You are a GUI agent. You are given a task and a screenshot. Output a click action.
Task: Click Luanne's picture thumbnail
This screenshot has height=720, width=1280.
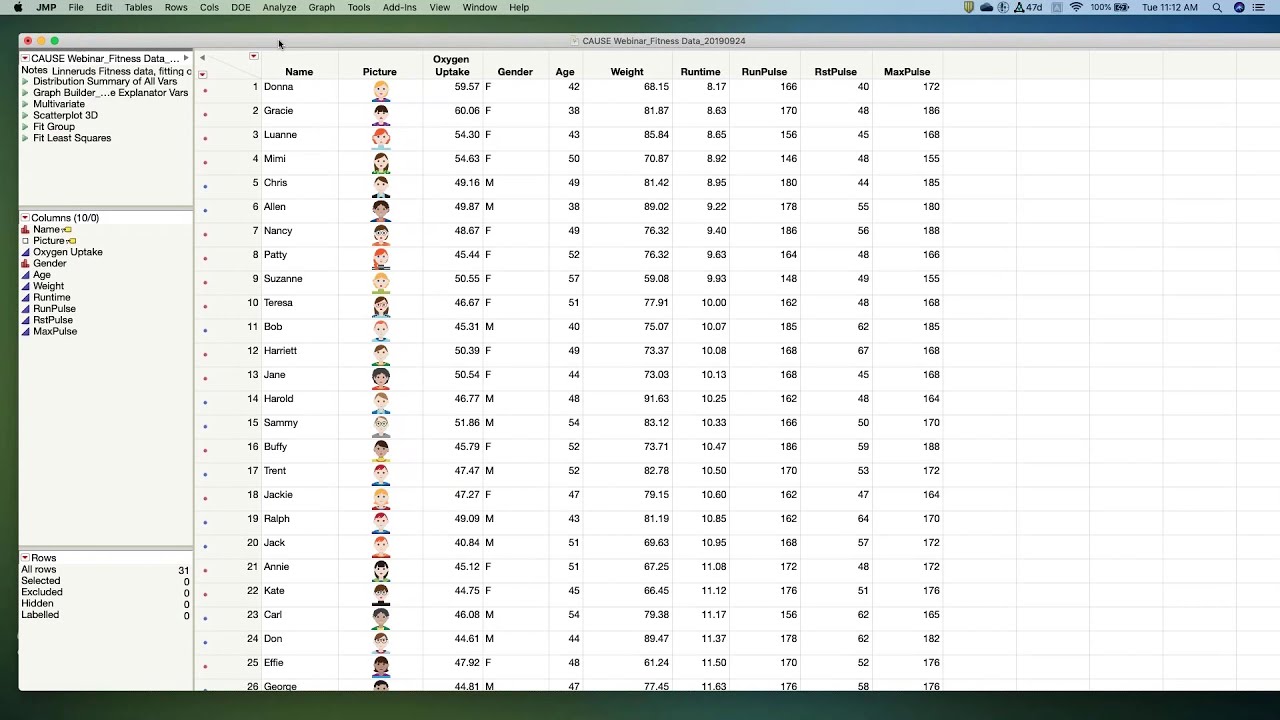tap(380, 138)
